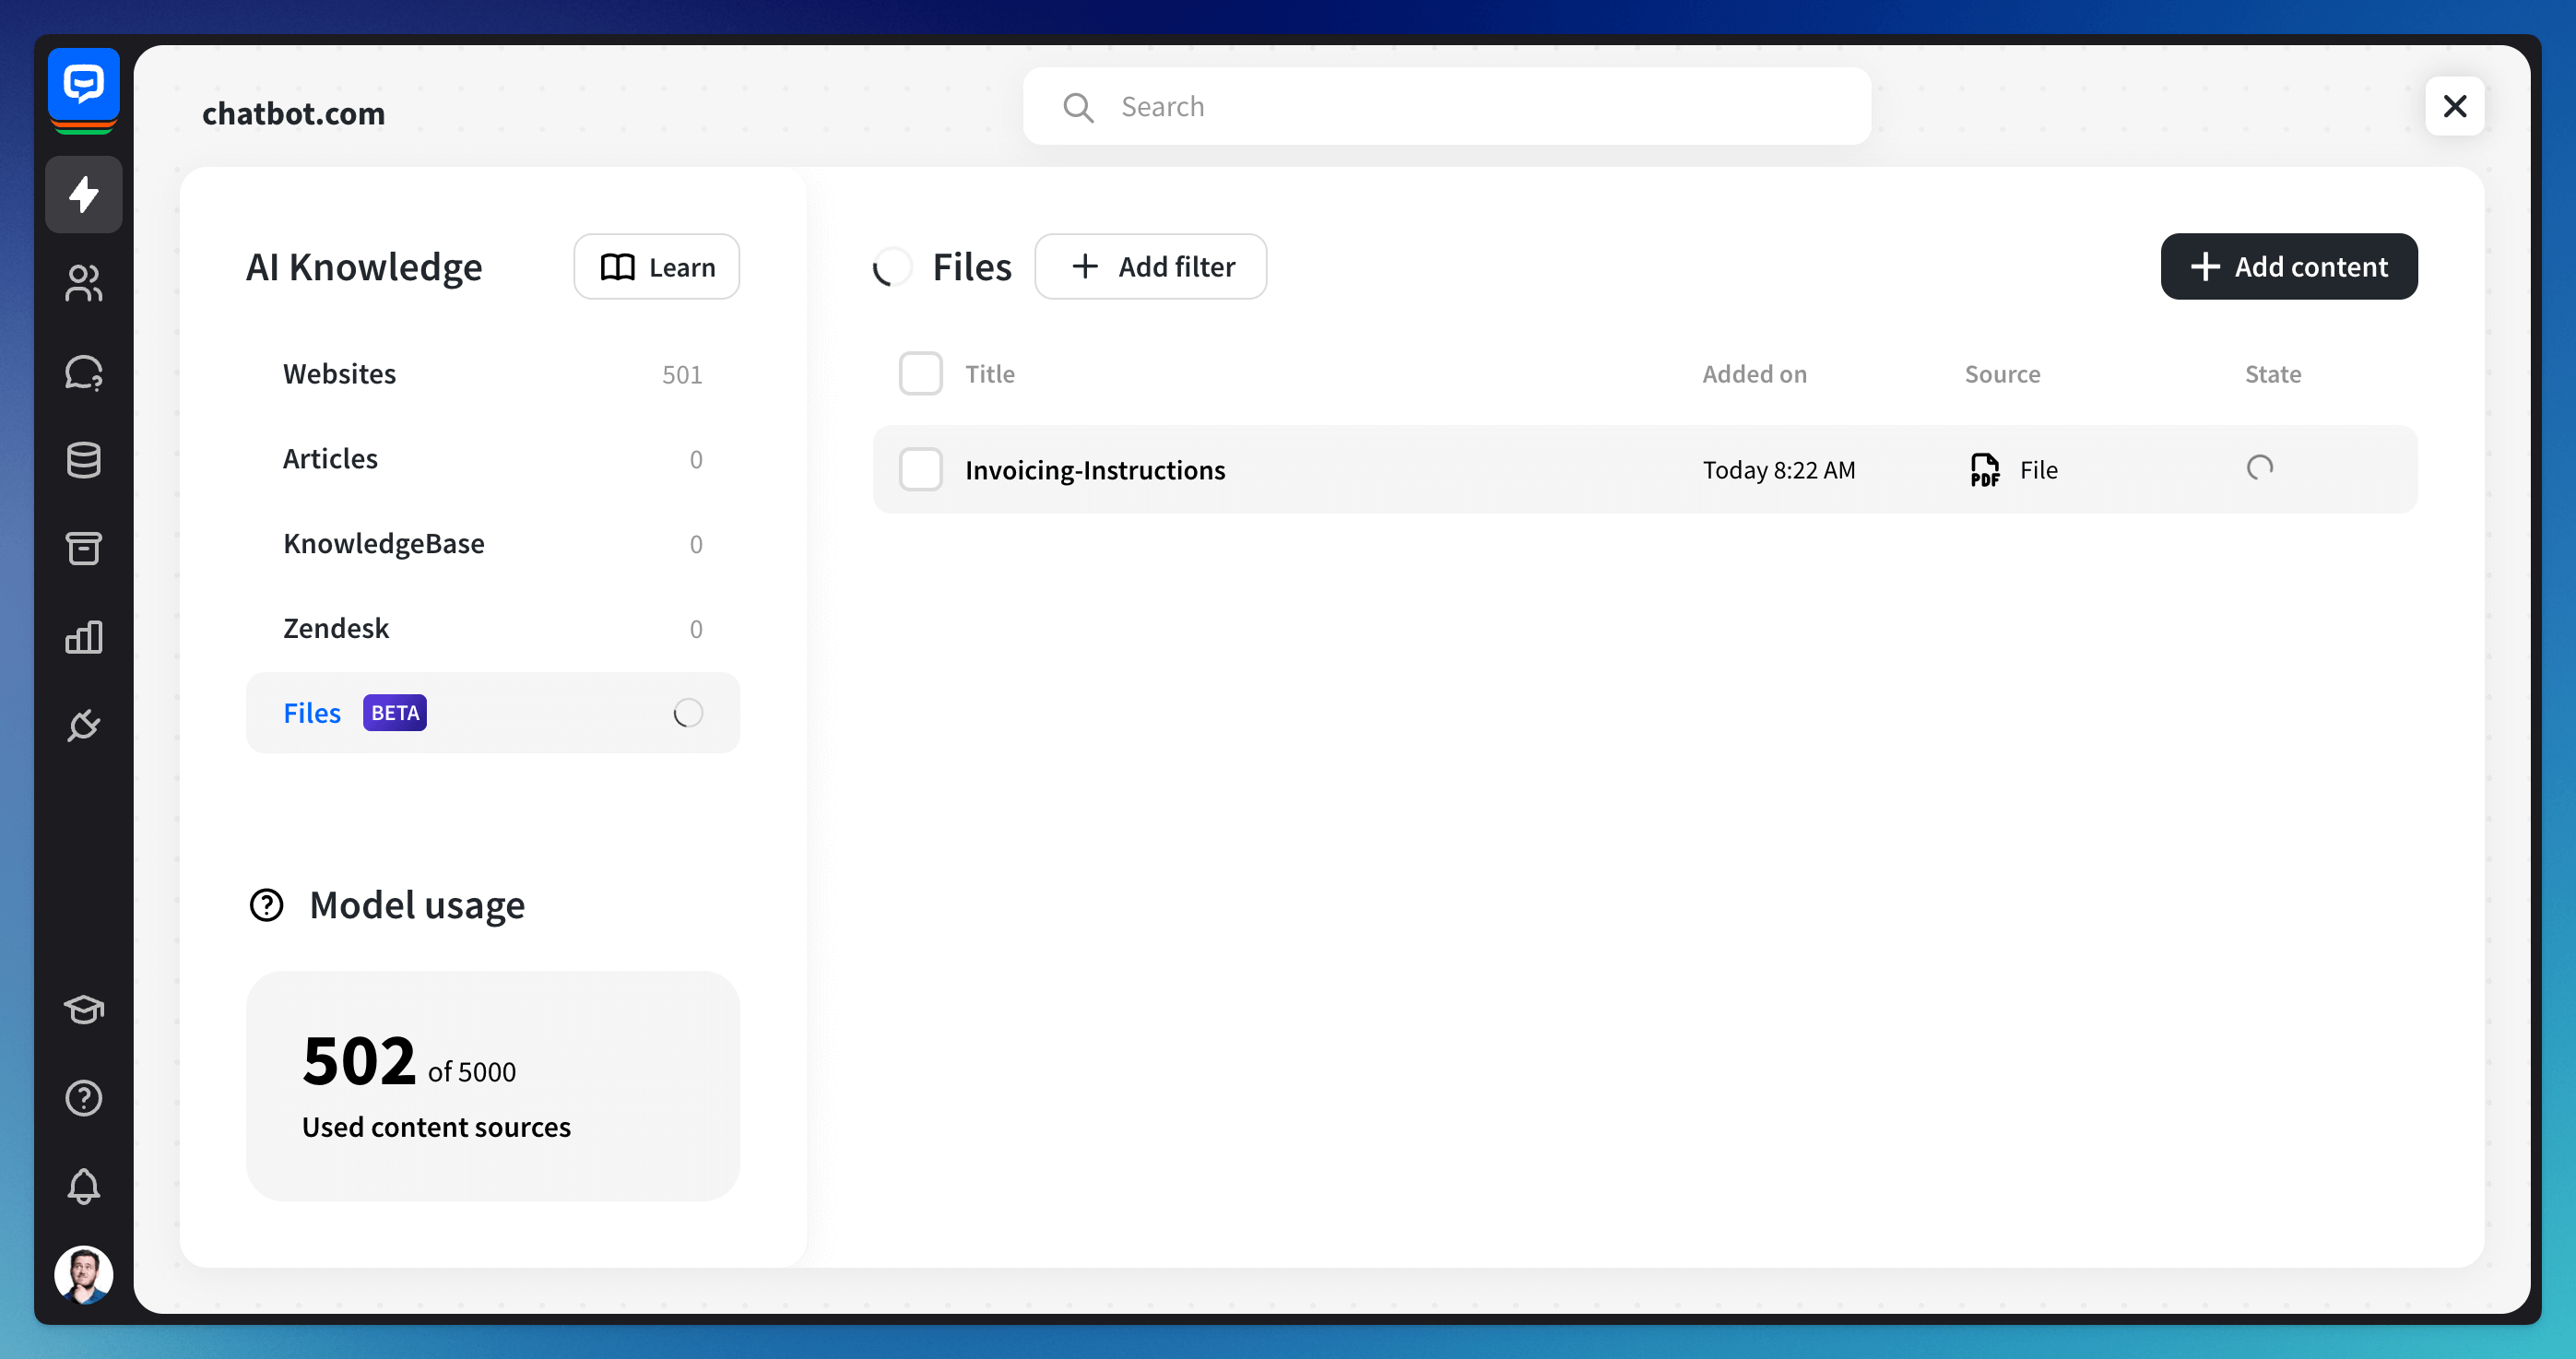Click the Source column header
2576x1359 pixels.
click(x=2002, y=374)
